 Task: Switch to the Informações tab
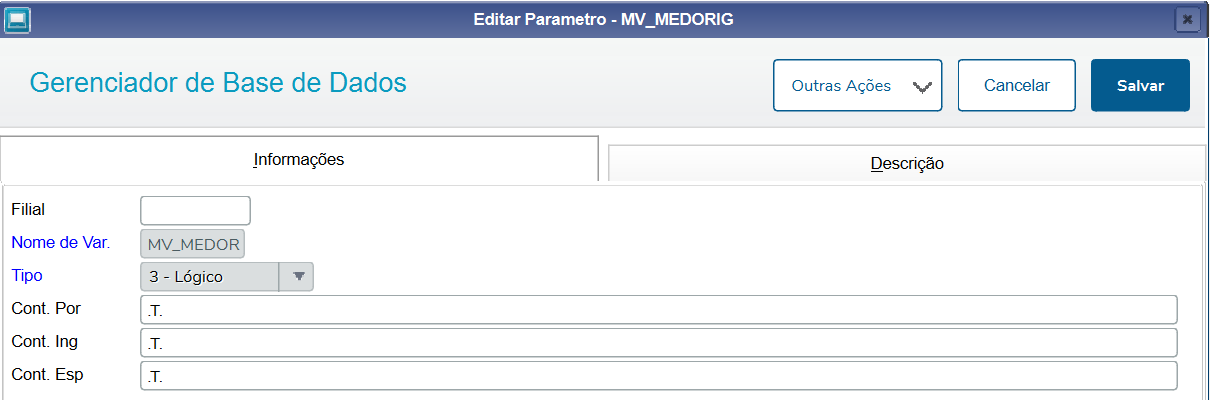tap(299, 159)
